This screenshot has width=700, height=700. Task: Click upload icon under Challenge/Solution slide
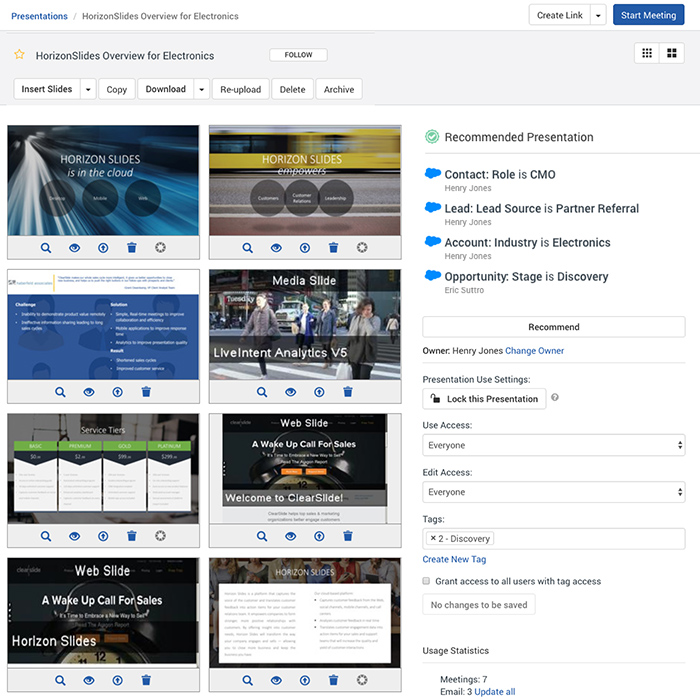117,392
